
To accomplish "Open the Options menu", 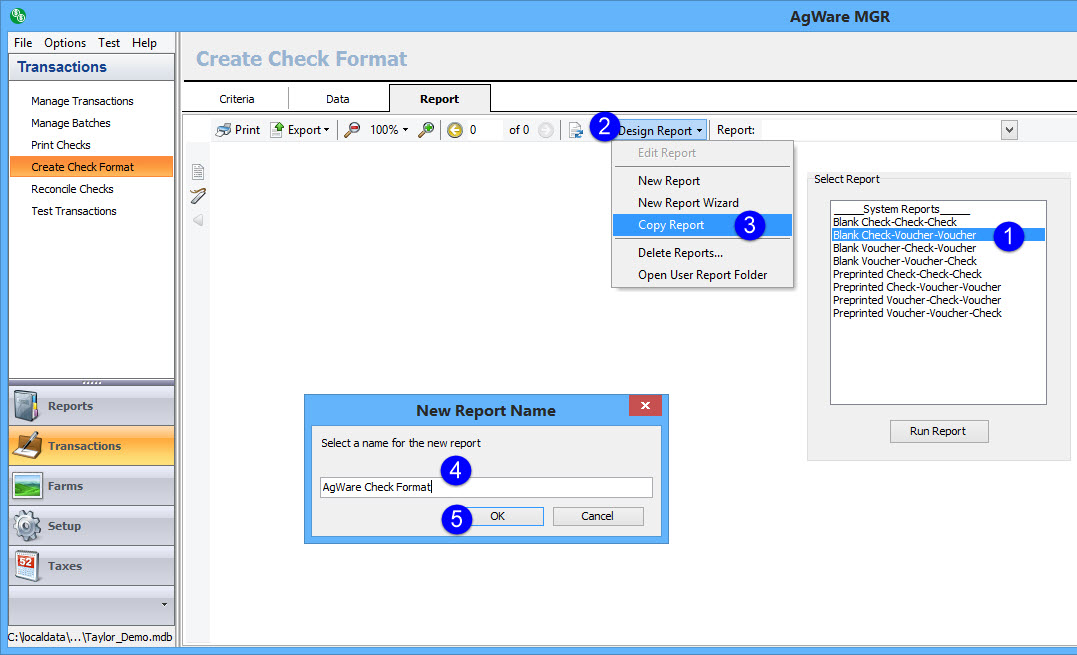I will click(x=65, y=43).
